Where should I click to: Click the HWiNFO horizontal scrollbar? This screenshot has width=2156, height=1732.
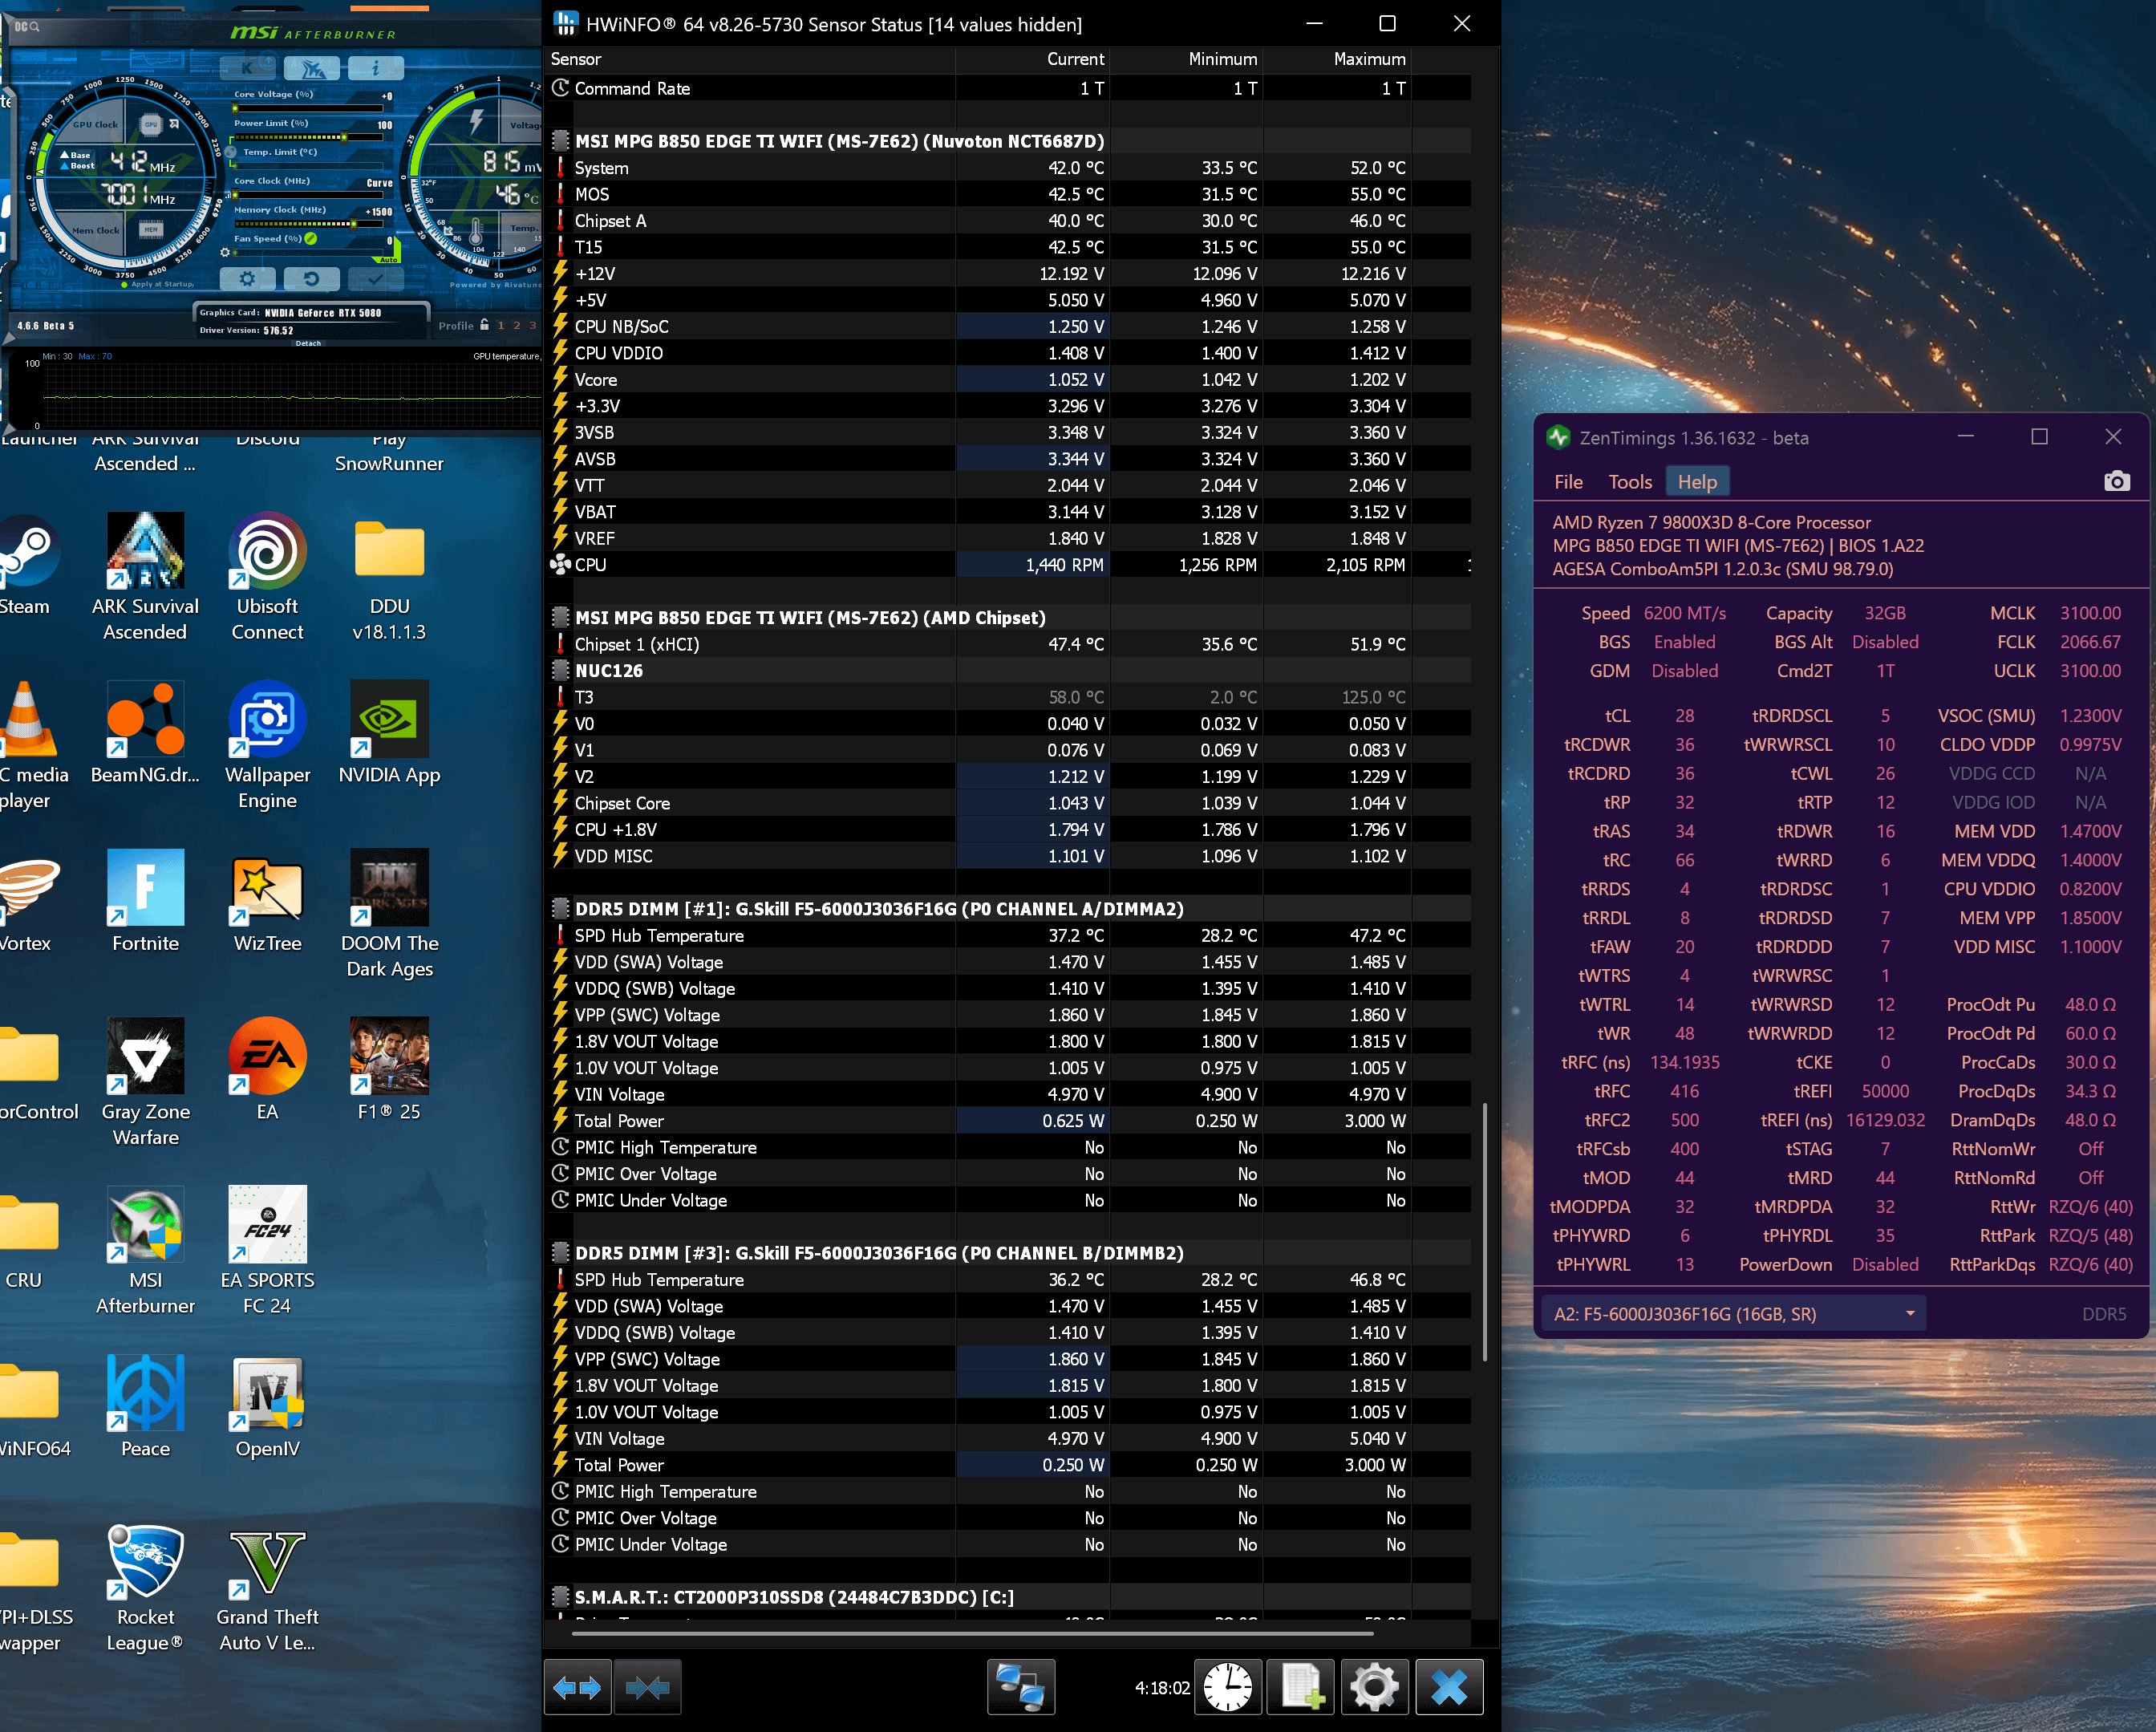click(x=972, y=1634)
